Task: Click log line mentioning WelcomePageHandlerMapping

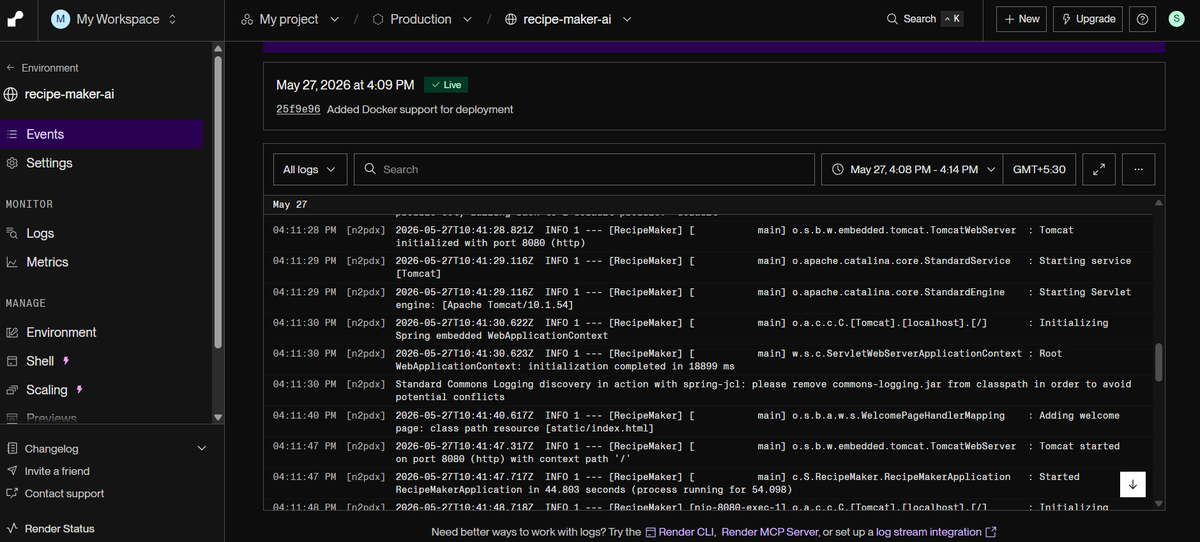Action: 709,422
